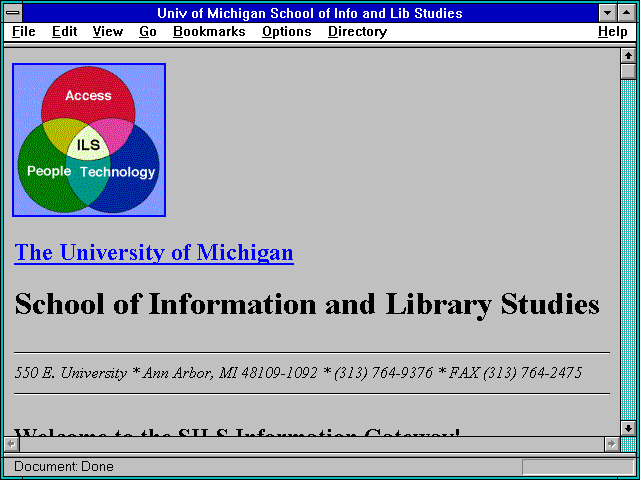Click the ILS Venn diagram logo image

tap(89, 140)
